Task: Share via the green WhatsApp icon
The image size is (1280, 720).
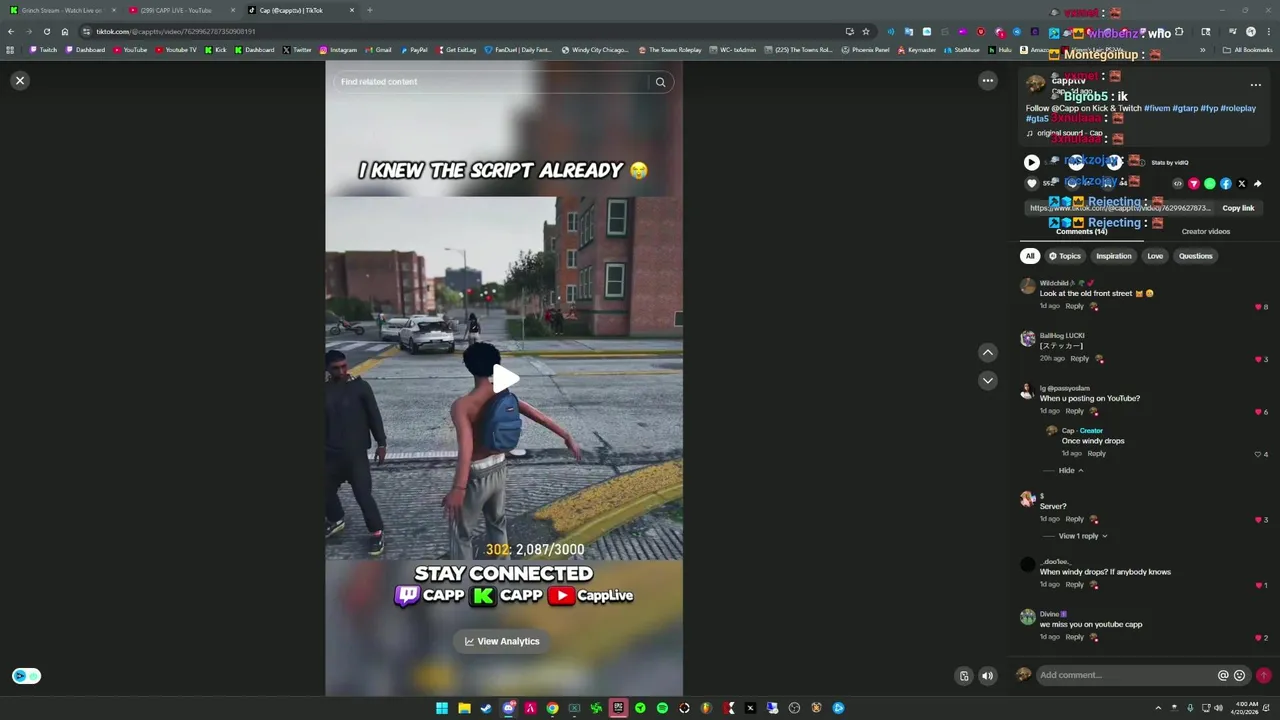Action: tap(1210, 184)
